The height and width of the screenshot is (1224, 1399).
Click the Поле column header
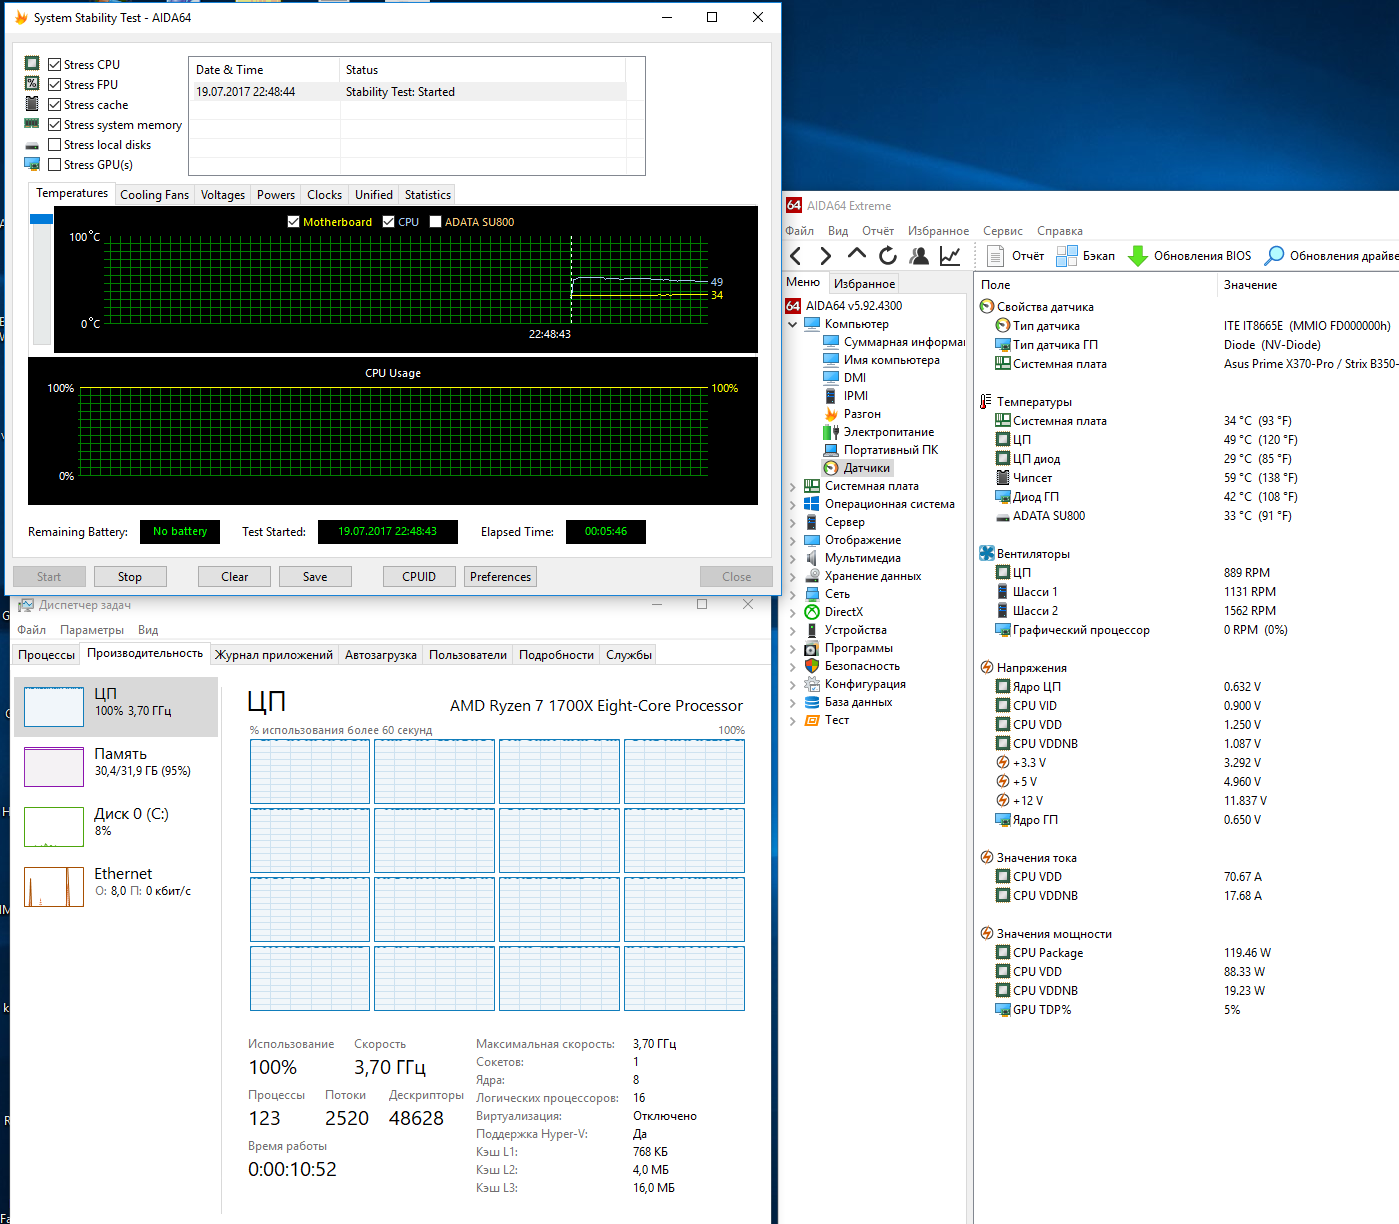(1095, 285)
